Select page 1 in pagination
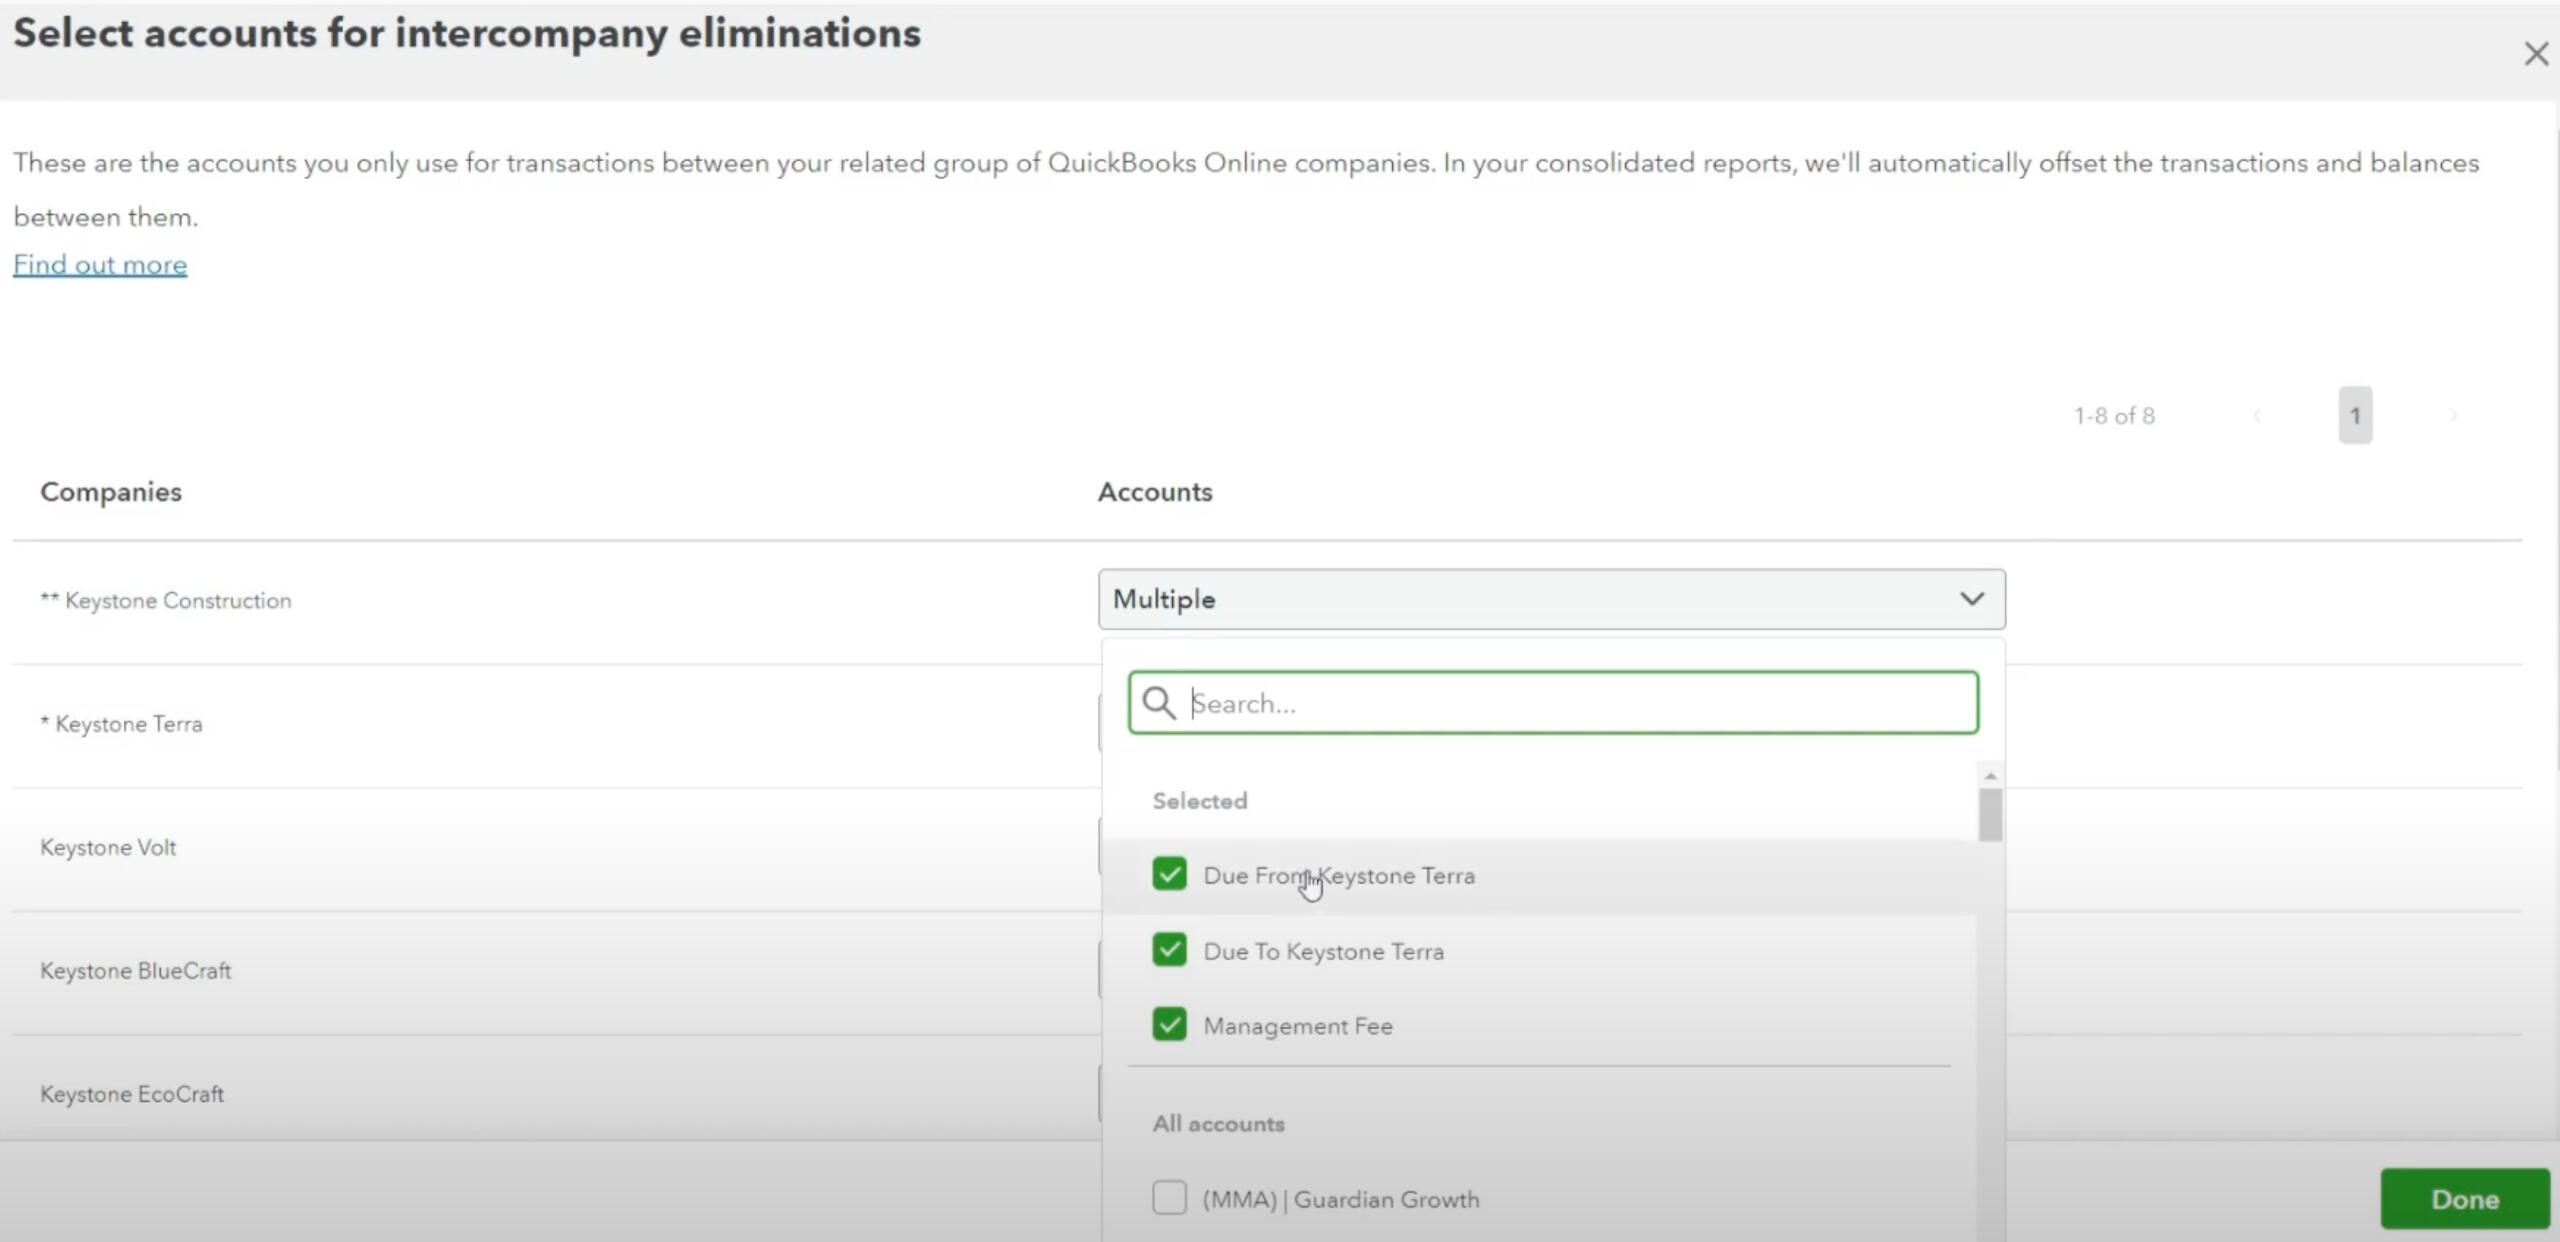Image resolution: width=2560 pixels, height=1242 pixels. pyautogui.click(x=2354, y=416)
